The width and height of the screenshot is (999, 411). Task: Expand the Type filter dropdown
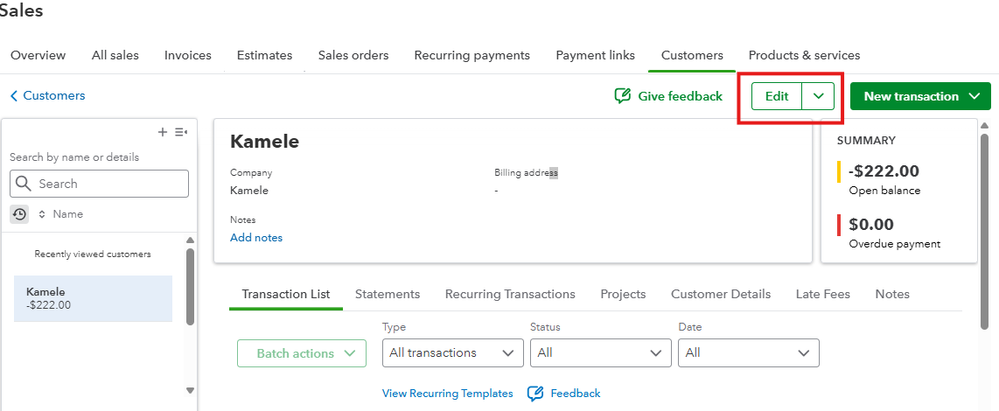453,352
